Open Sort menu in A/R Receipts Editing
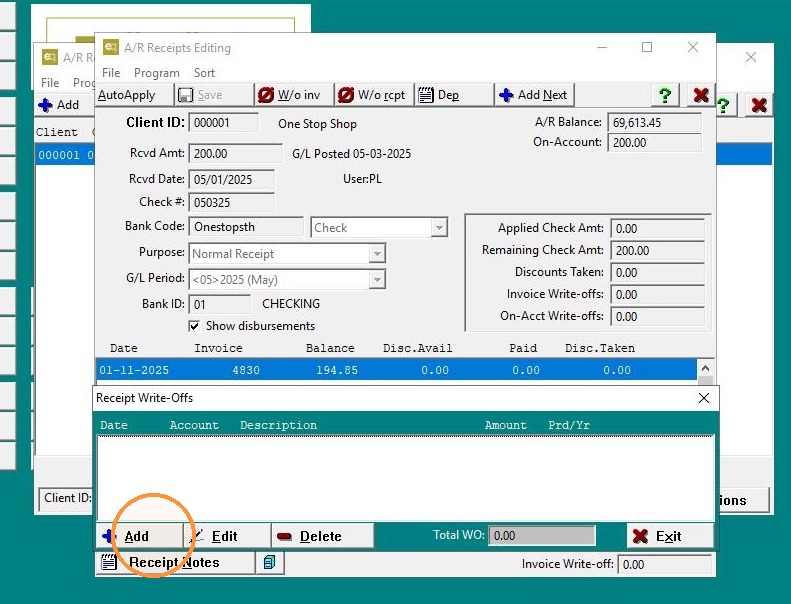The width and height of the screenshot is (791, 604). point(204,73)
